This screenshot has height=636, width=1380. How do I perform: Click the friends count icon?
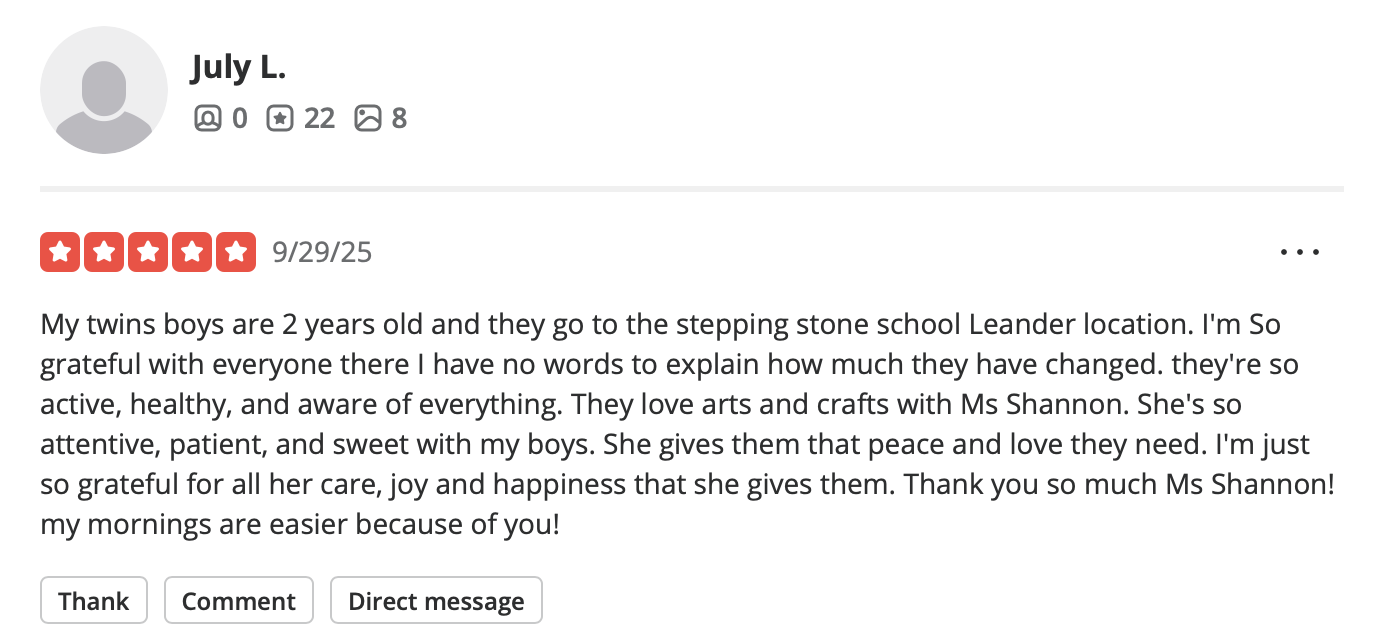click(x=207, y=119)
